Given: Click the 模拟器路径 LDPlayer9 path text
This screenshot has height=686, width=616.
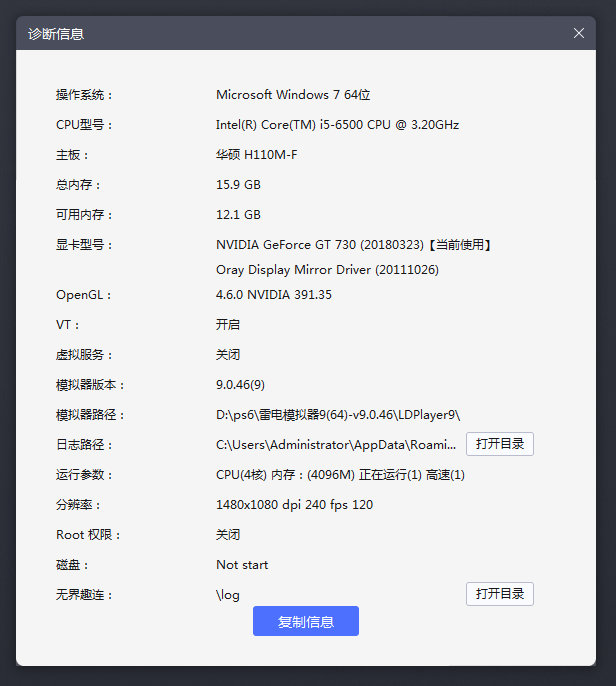Looking at the screenshot, I should (x=337, y=415).
